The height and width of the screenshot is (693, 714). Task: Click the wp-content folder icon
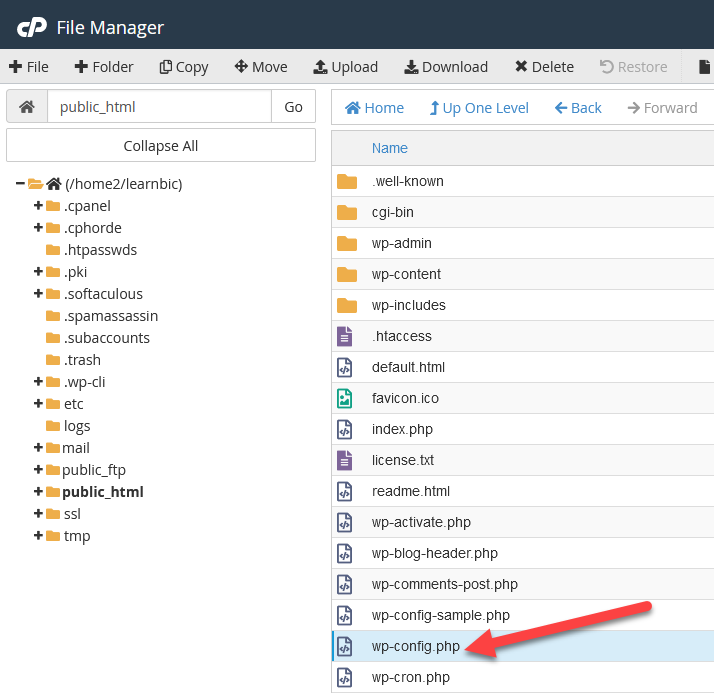pos(347,274)
